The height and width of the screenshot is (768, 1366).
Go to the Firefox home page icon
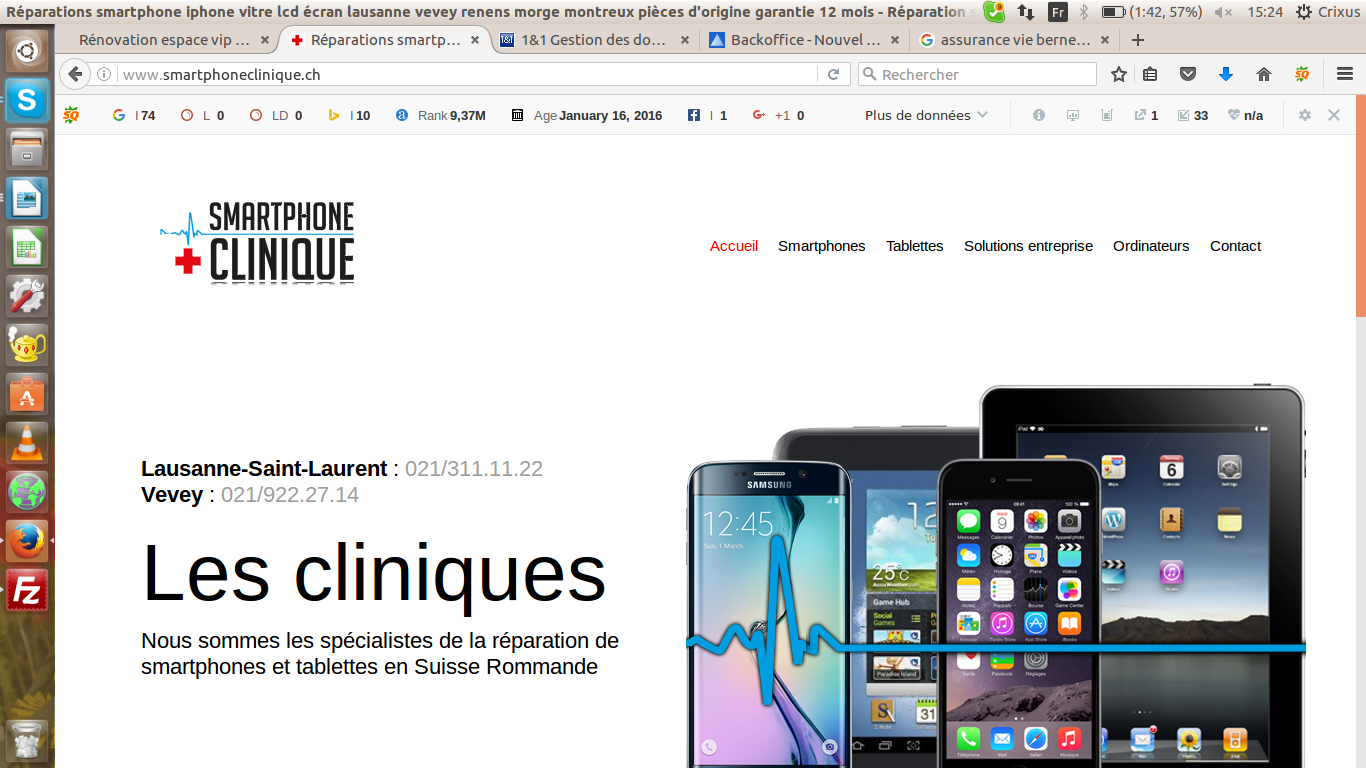pyautogui.click(x=1264, y=74)
